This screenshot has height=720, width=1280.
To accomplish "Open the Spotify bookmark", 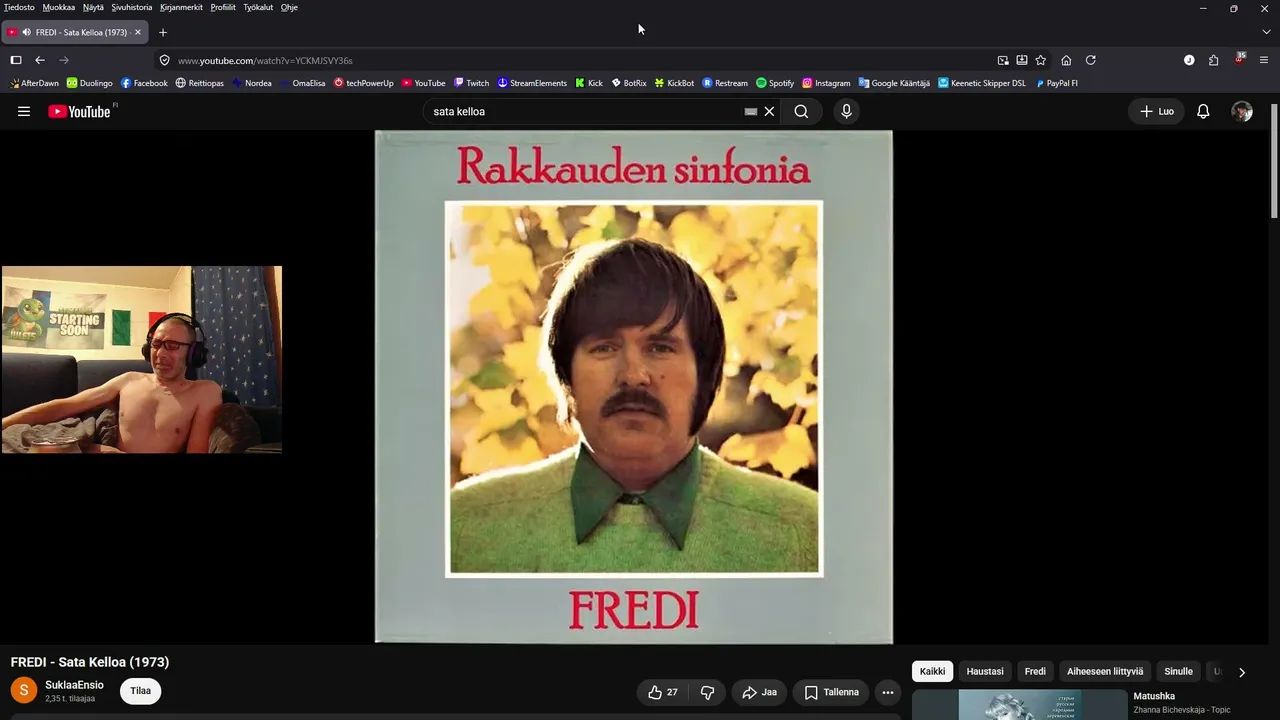I will click(775, 83).
